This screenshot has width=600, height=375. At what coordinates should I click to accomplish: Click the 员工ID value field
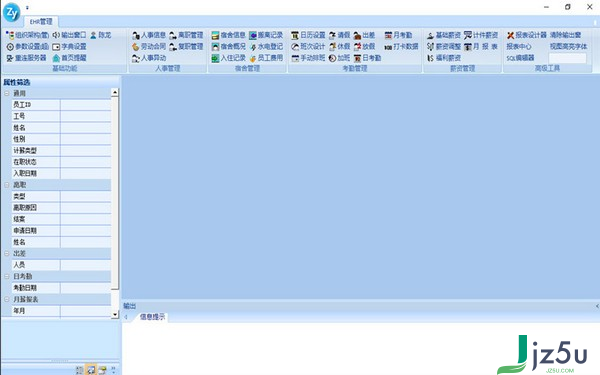tap(86, 105)
